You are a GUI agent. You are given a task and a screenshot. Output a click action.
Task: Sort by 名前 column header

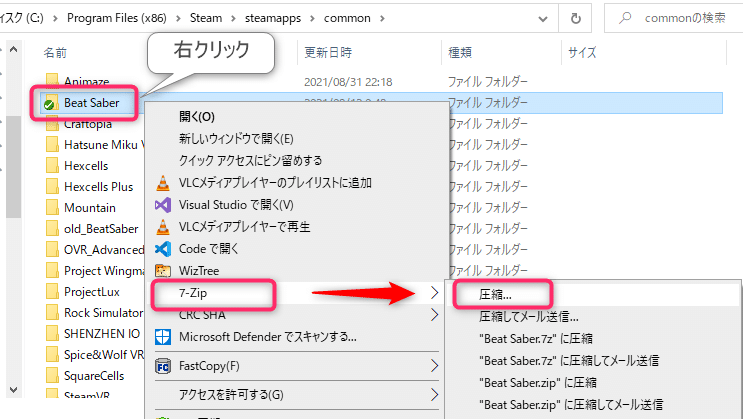pos(55,53)
